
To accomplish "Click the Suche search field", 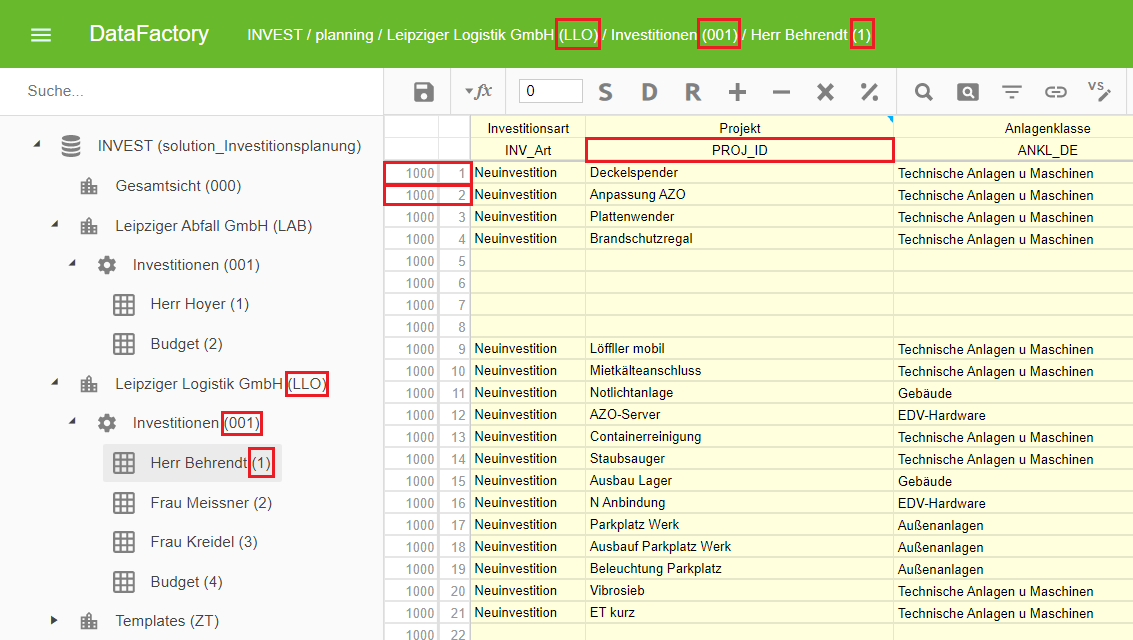I will (x=190, y=91).
